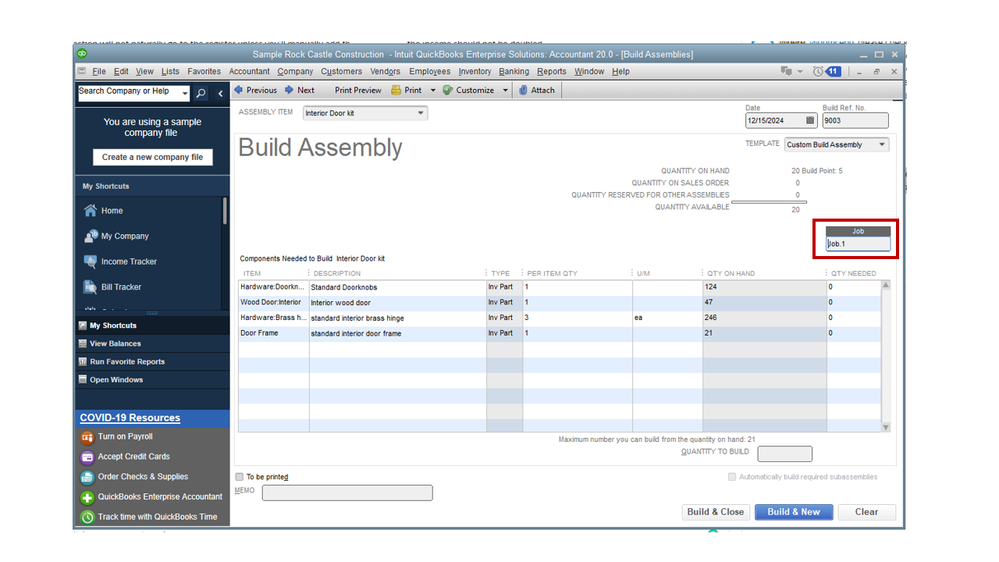Open the Inventory menu
Image resolution: width=999 pixels, height=562 pixels.
[475, 71]
